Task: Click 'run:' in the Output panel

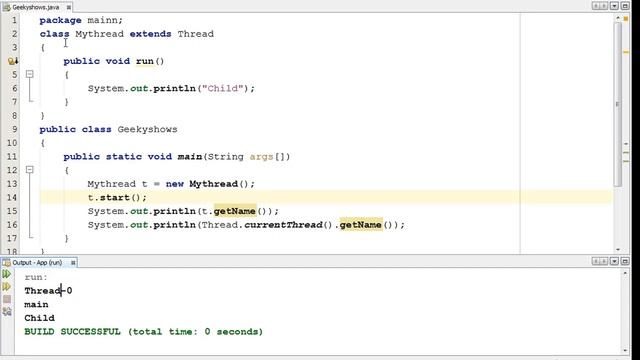Action: point(36,277)
